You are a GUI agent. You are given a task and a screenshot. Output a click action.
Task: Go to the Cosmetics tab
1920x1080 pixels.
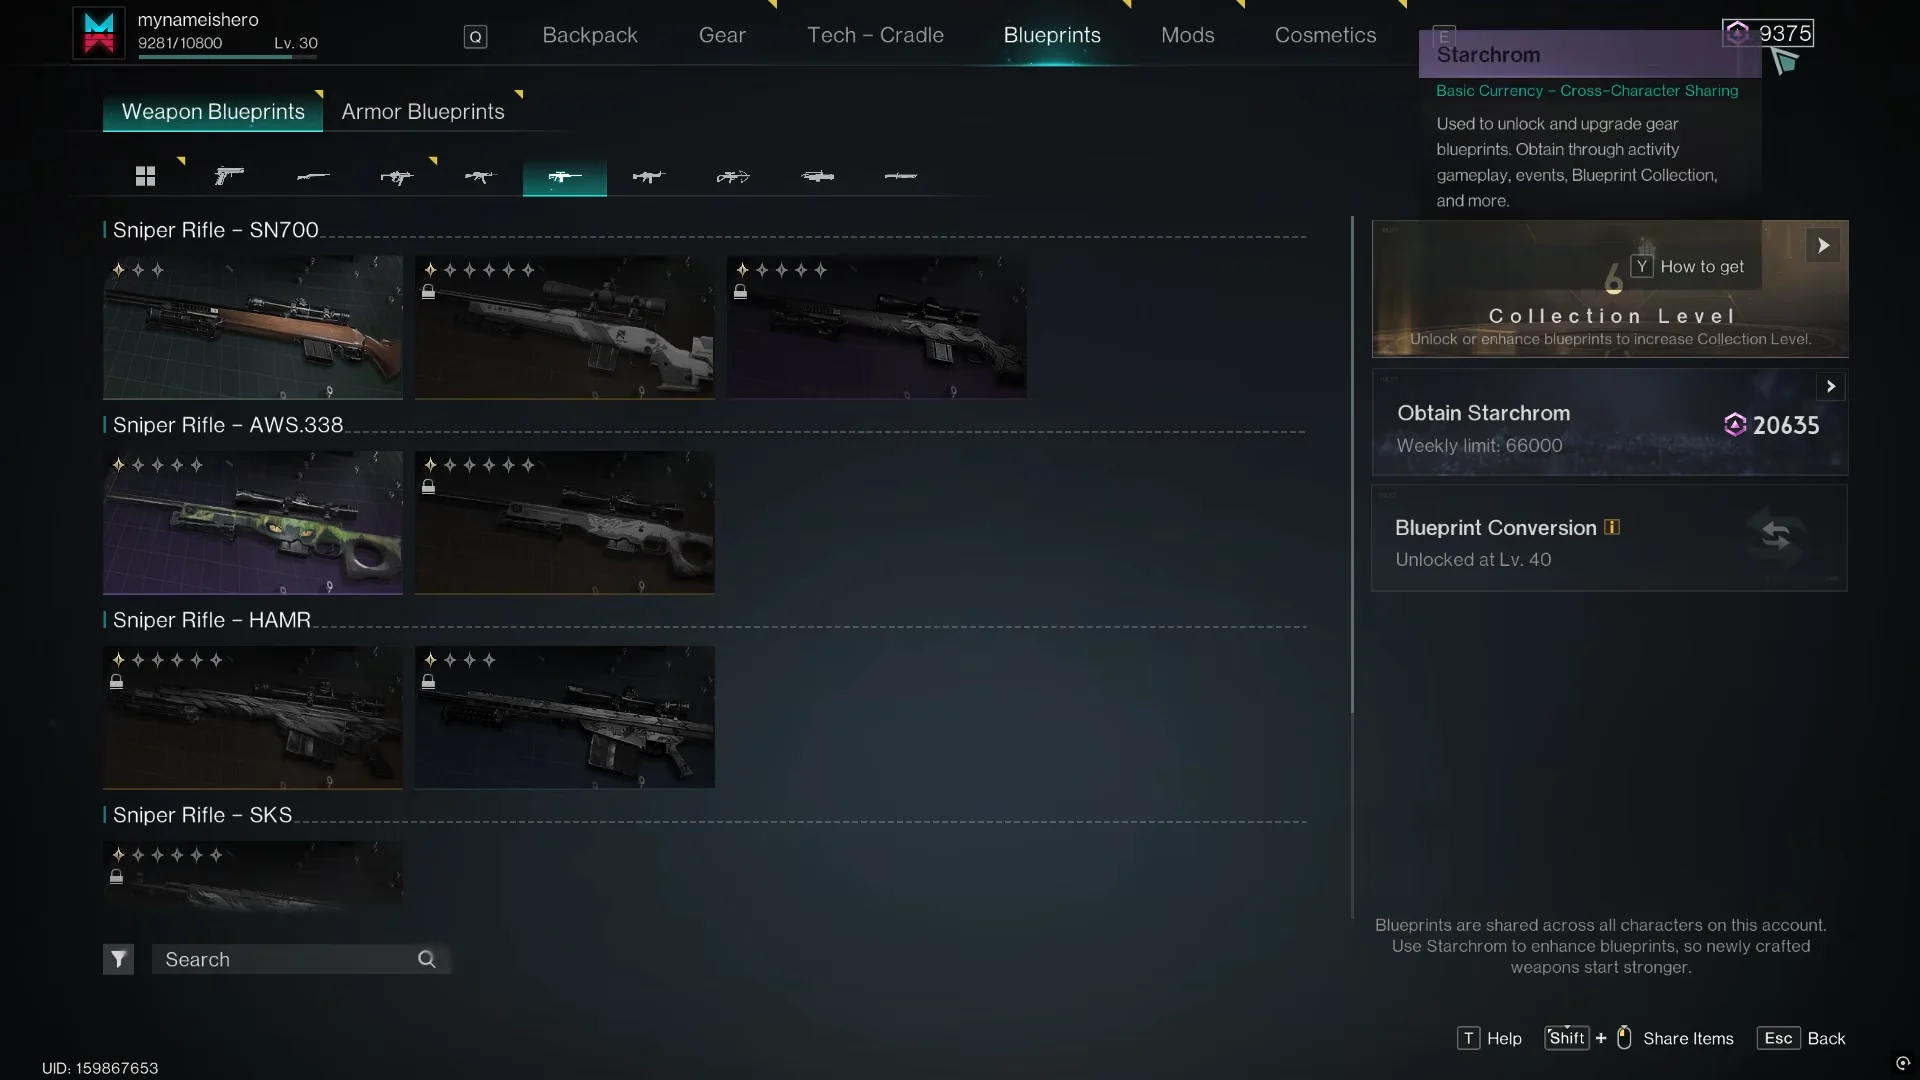click(1325, 35)
